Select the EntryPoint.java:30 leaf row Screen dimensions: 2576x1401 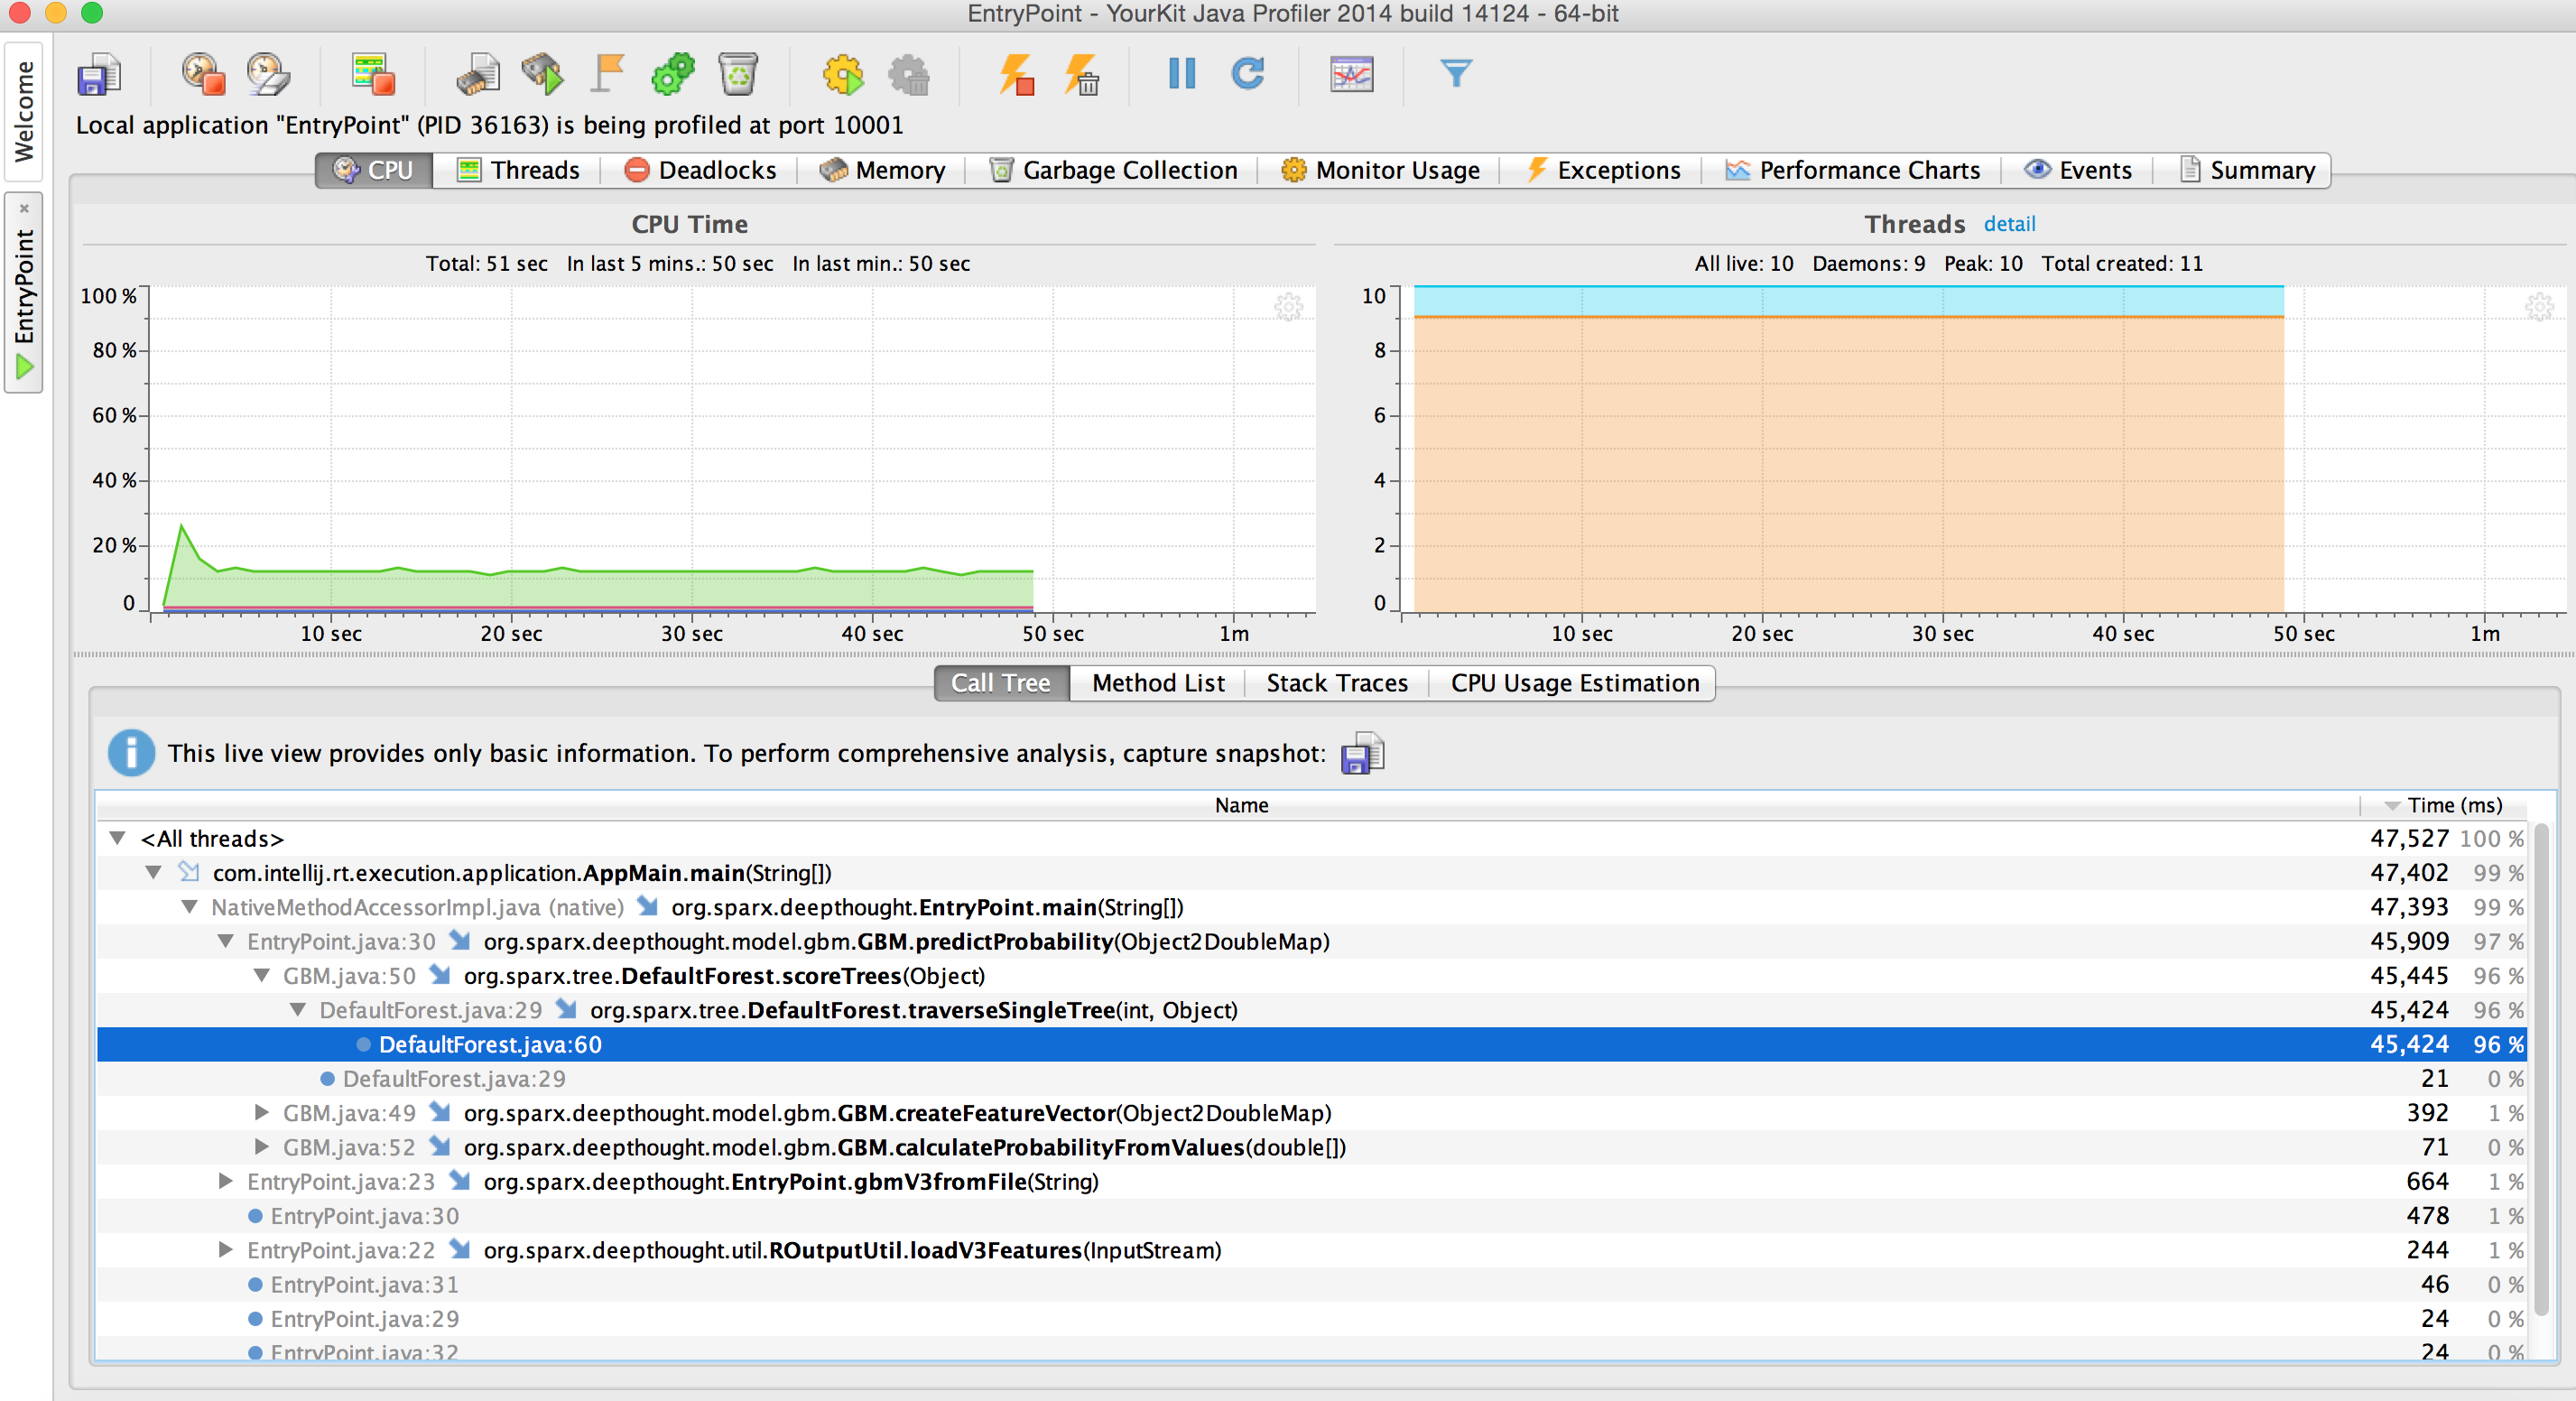coord(1311,1216)
